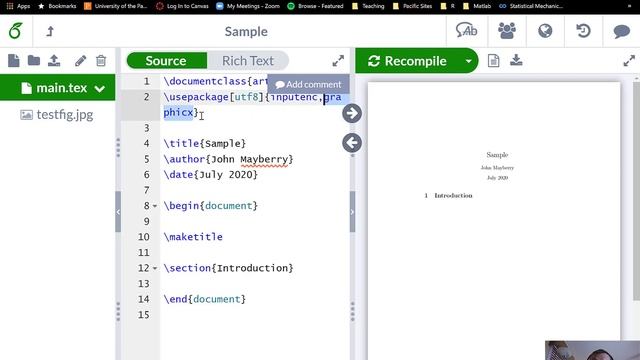The height and width of the screenshot is (360, 640).
Task: Create a new file
Action: pyautogui.click(x=13, y=61)
